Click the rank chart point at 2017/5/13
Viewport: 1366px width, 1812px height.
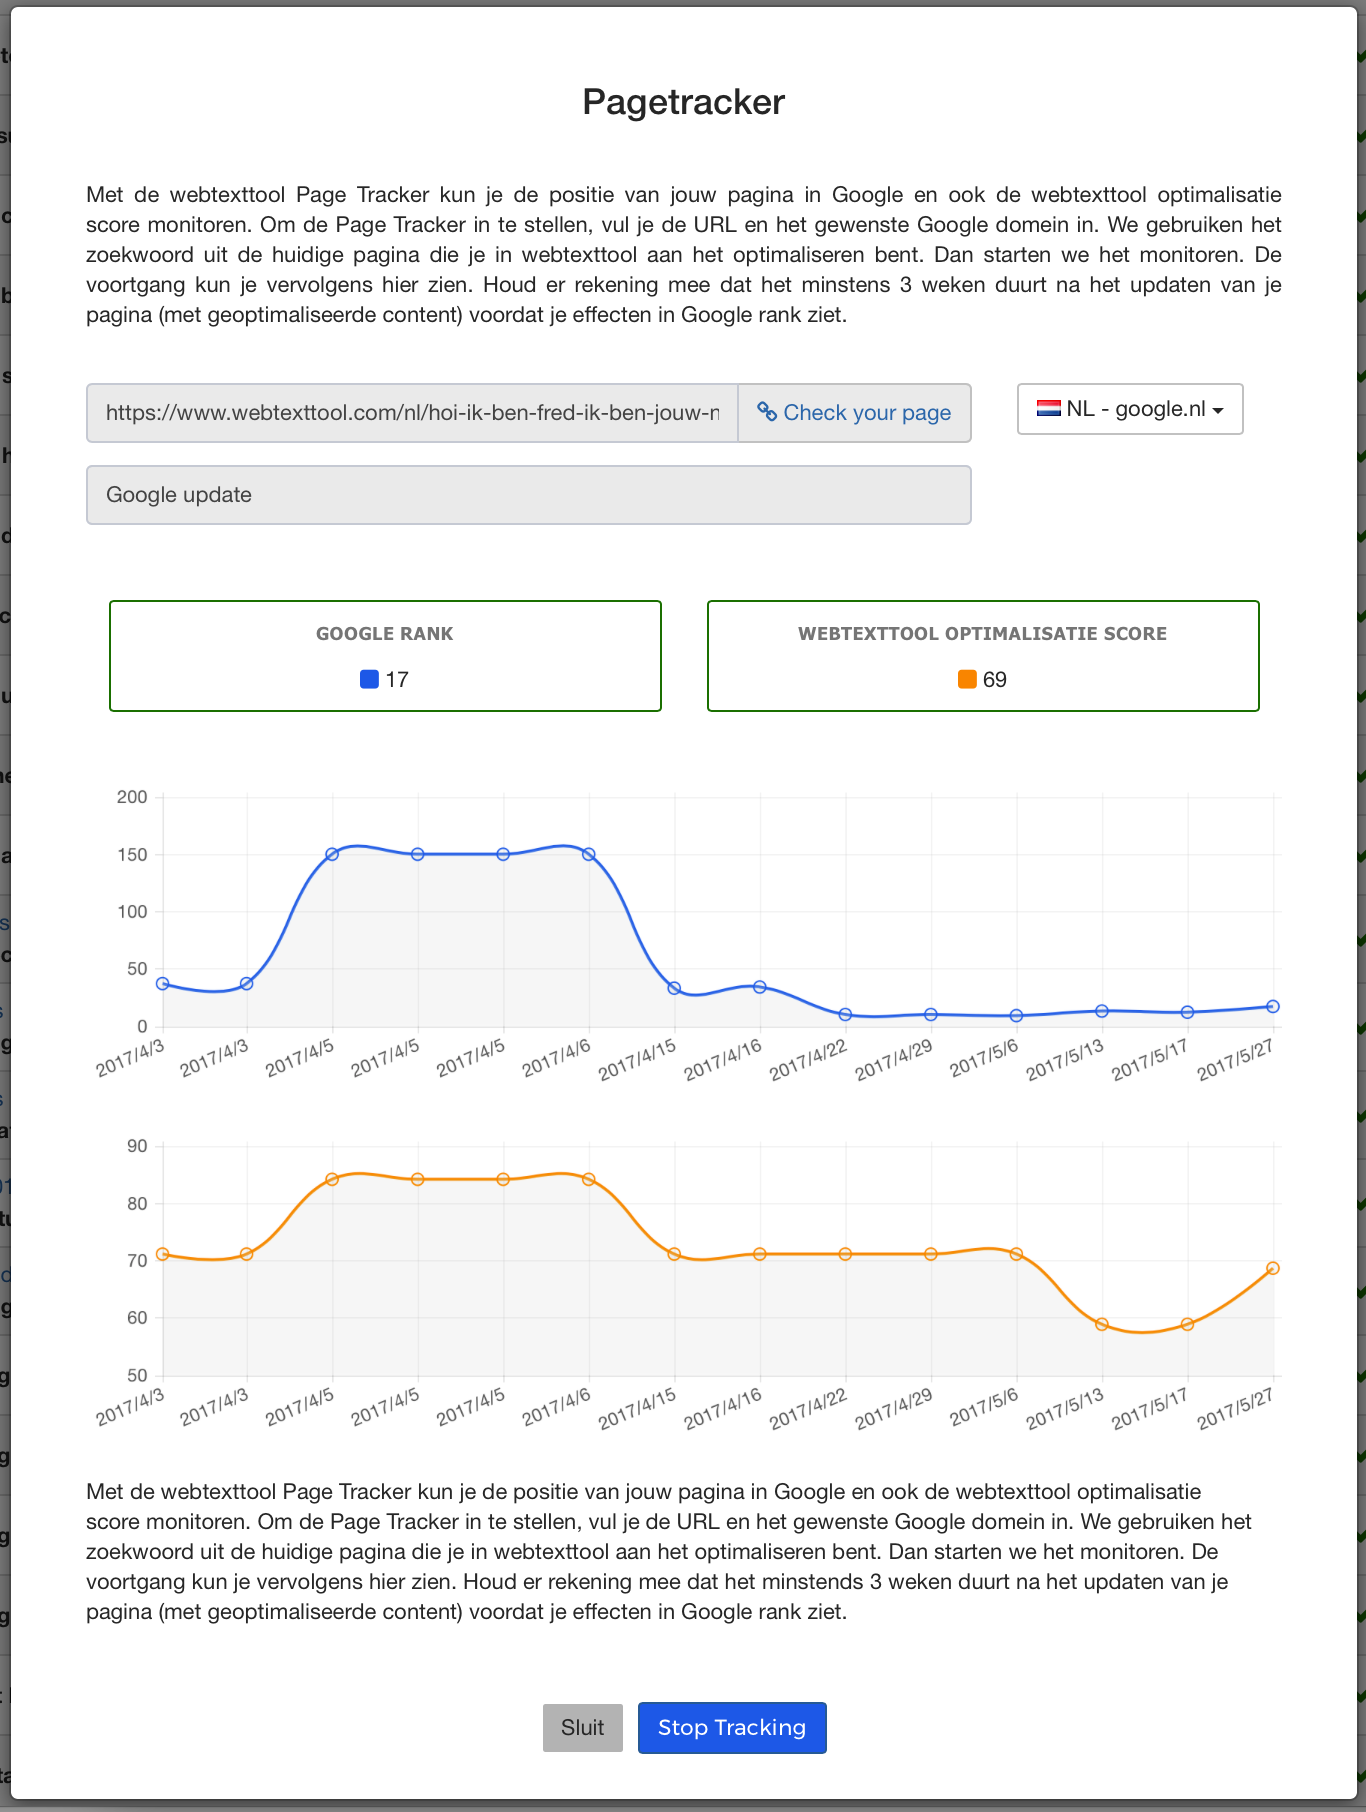pyautogui.click(x=1102, y=1011)
